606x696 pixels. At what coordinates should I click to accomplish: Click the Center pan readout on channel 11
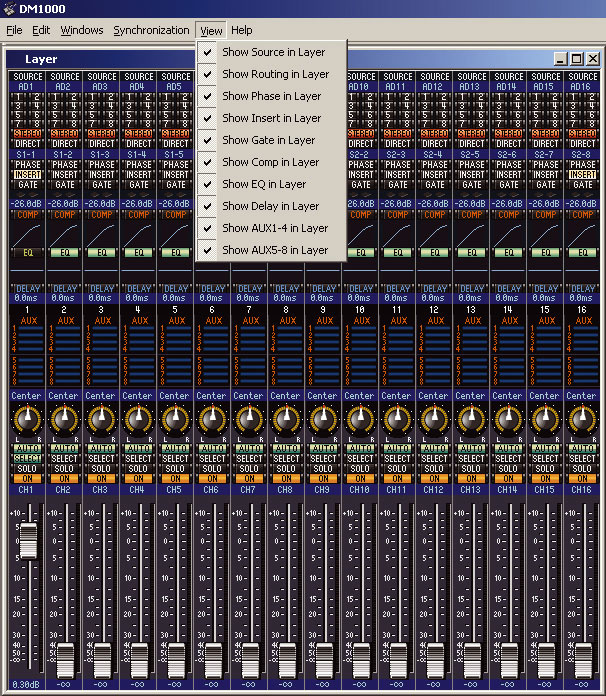point(396,395)
